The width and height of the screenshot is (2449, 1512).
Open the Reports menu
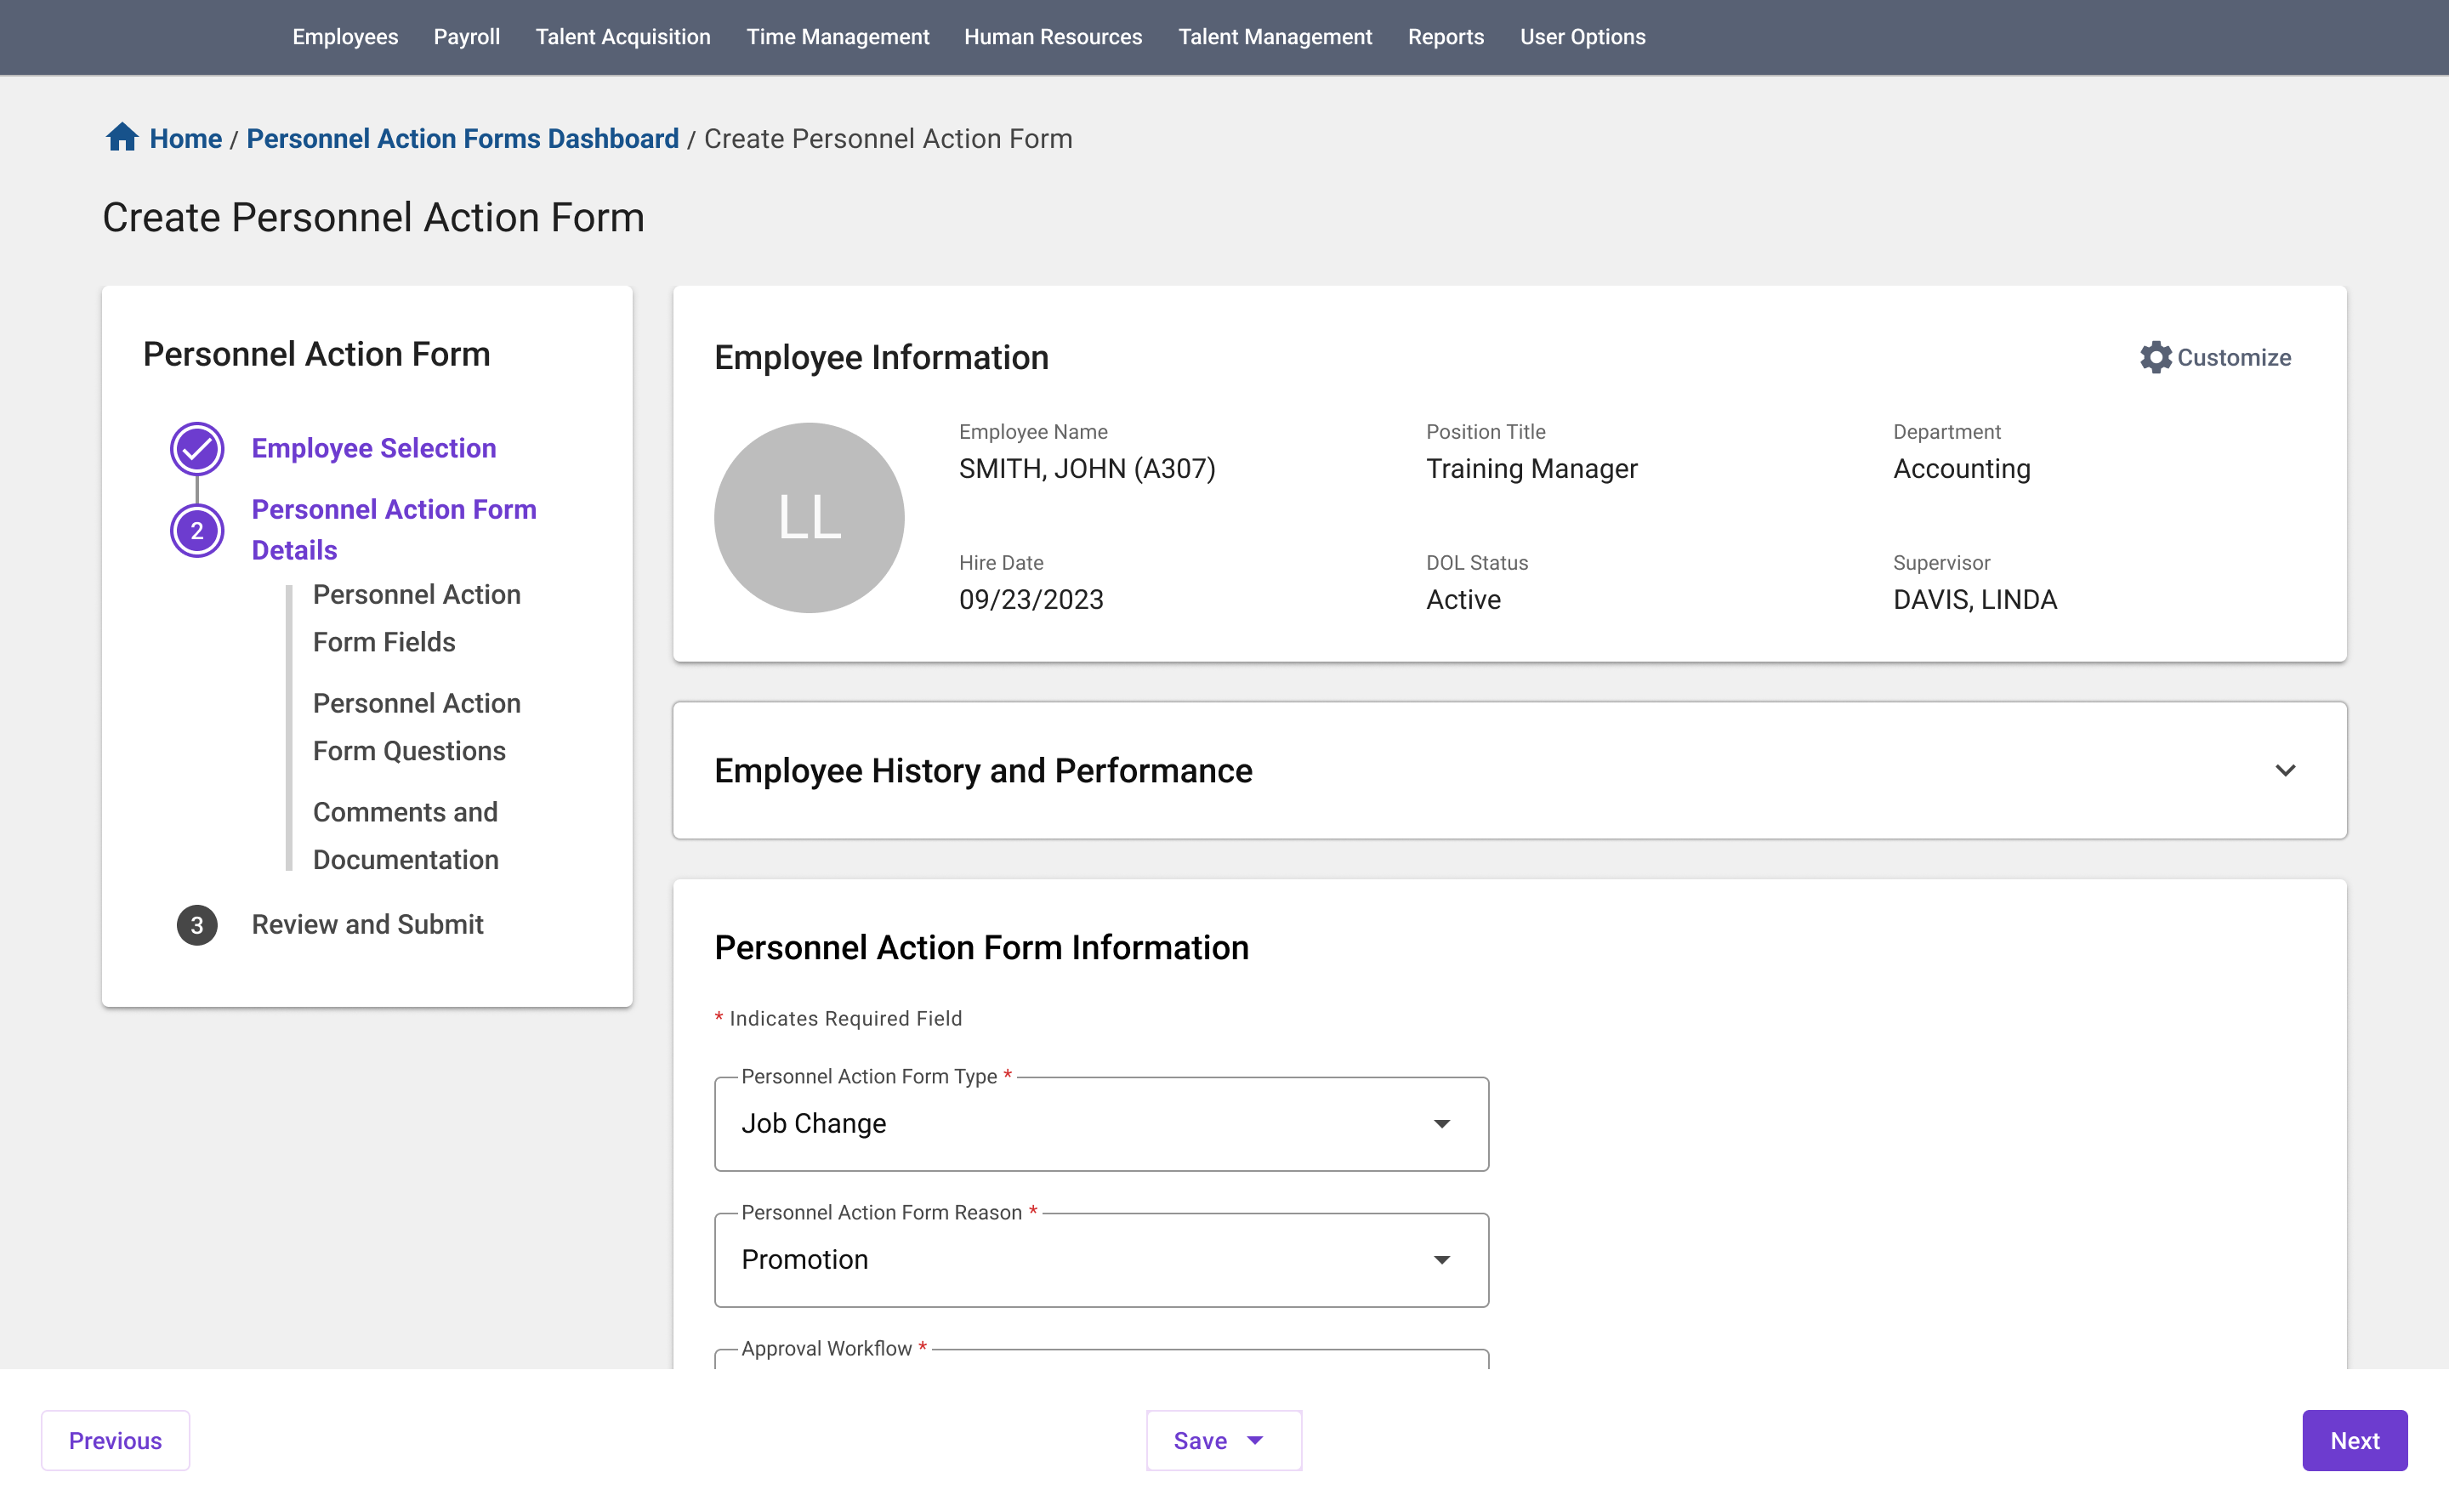1445,37
